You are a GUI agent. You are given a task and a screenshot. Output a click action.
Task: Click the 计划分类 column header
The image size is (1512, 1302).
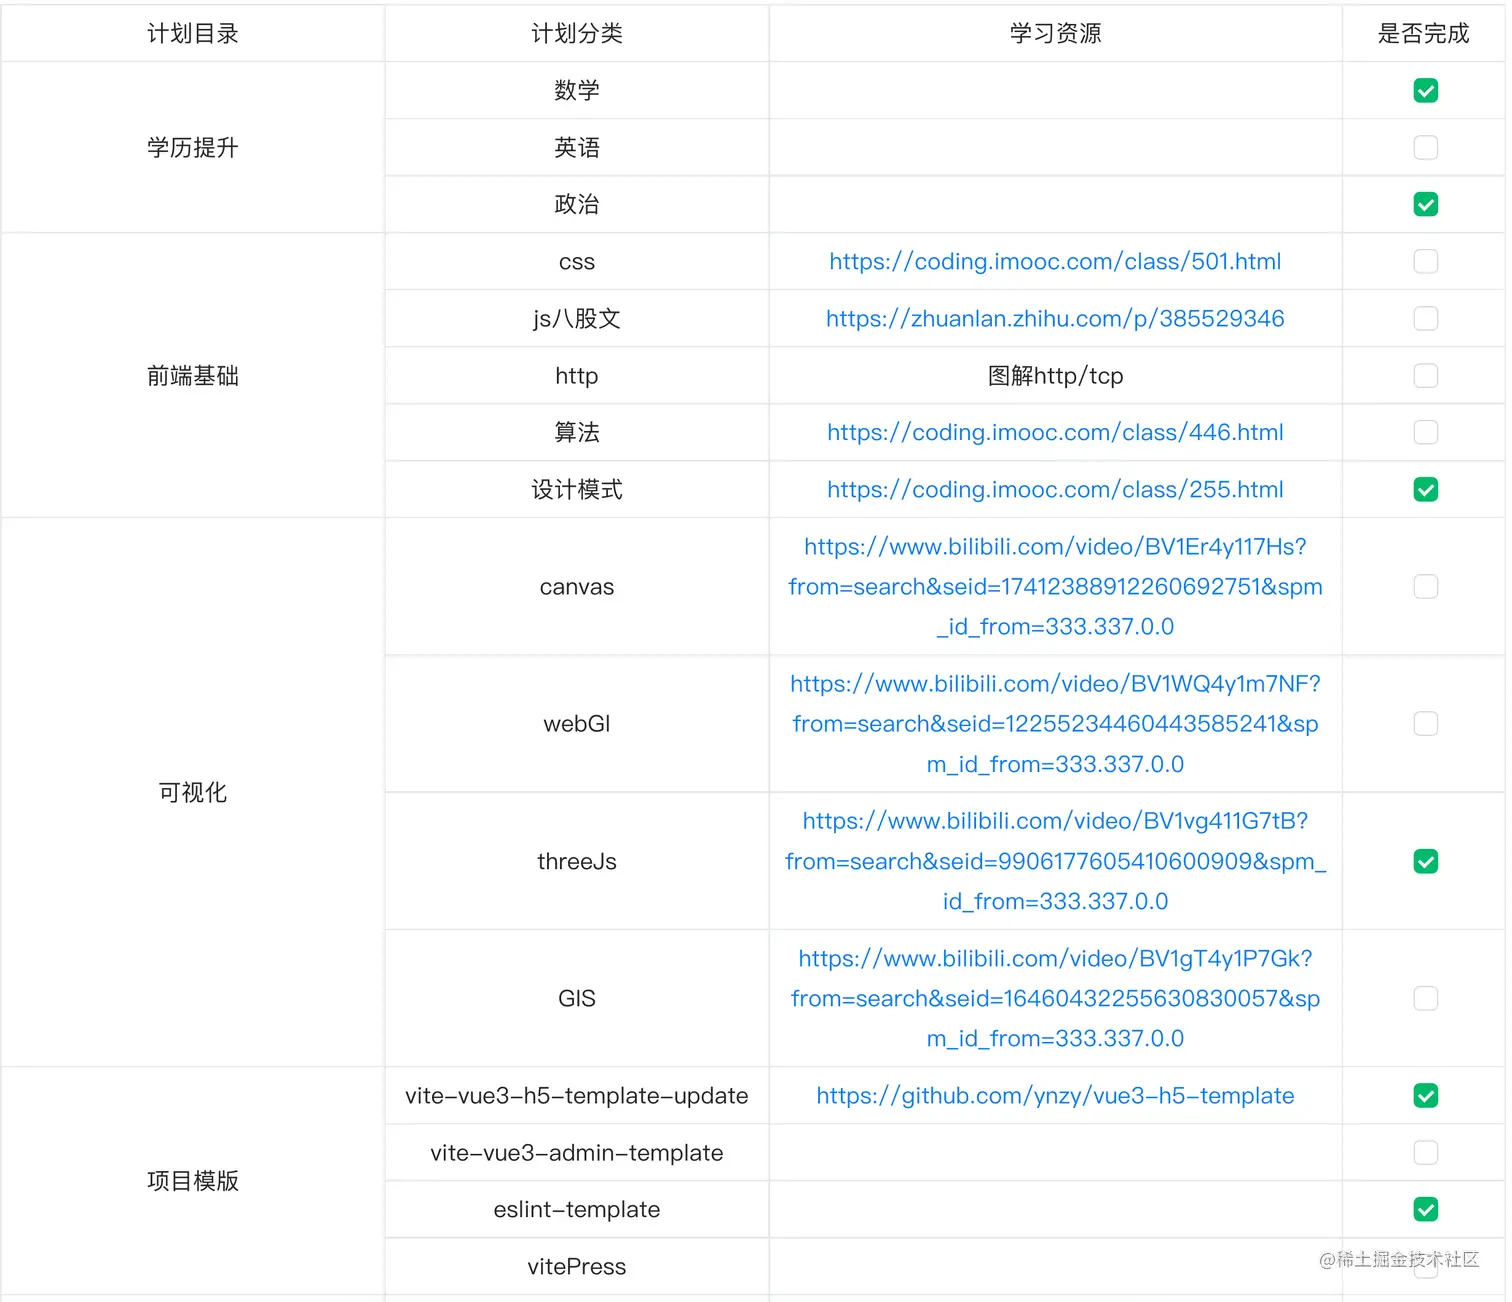(577, 34)
